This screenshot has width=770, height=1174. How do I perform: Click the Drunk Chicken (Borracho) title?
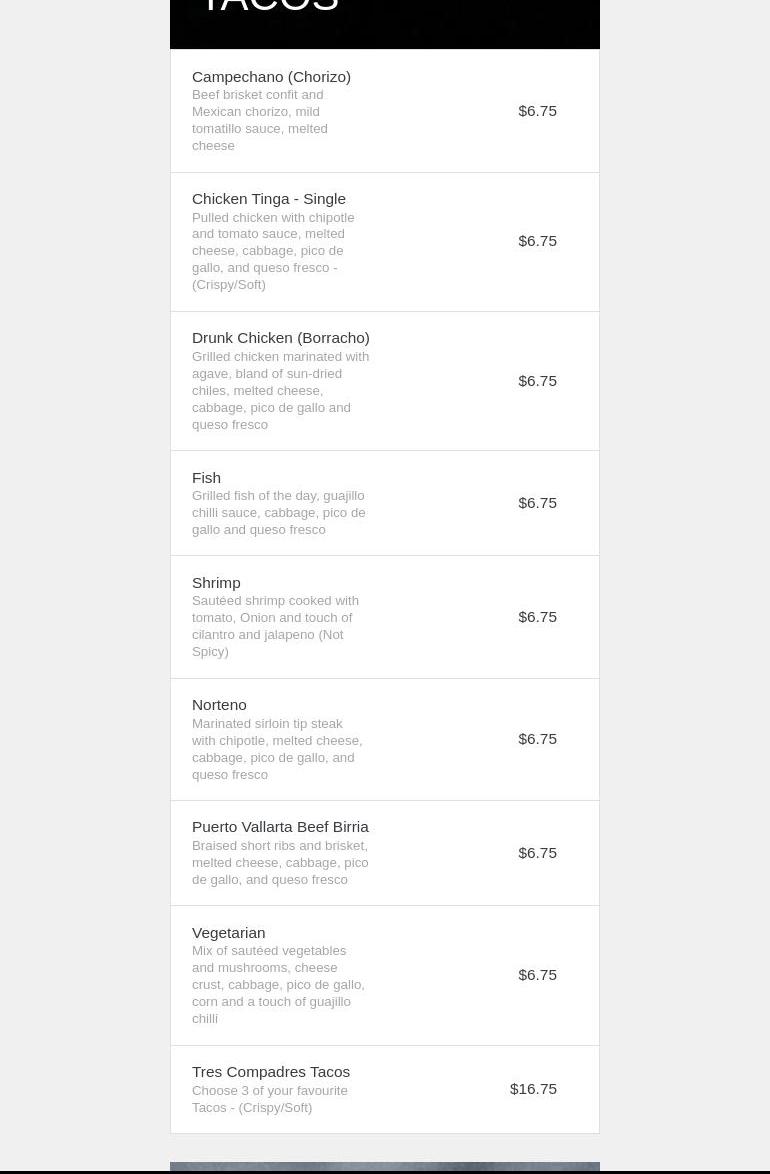(280, 338)
